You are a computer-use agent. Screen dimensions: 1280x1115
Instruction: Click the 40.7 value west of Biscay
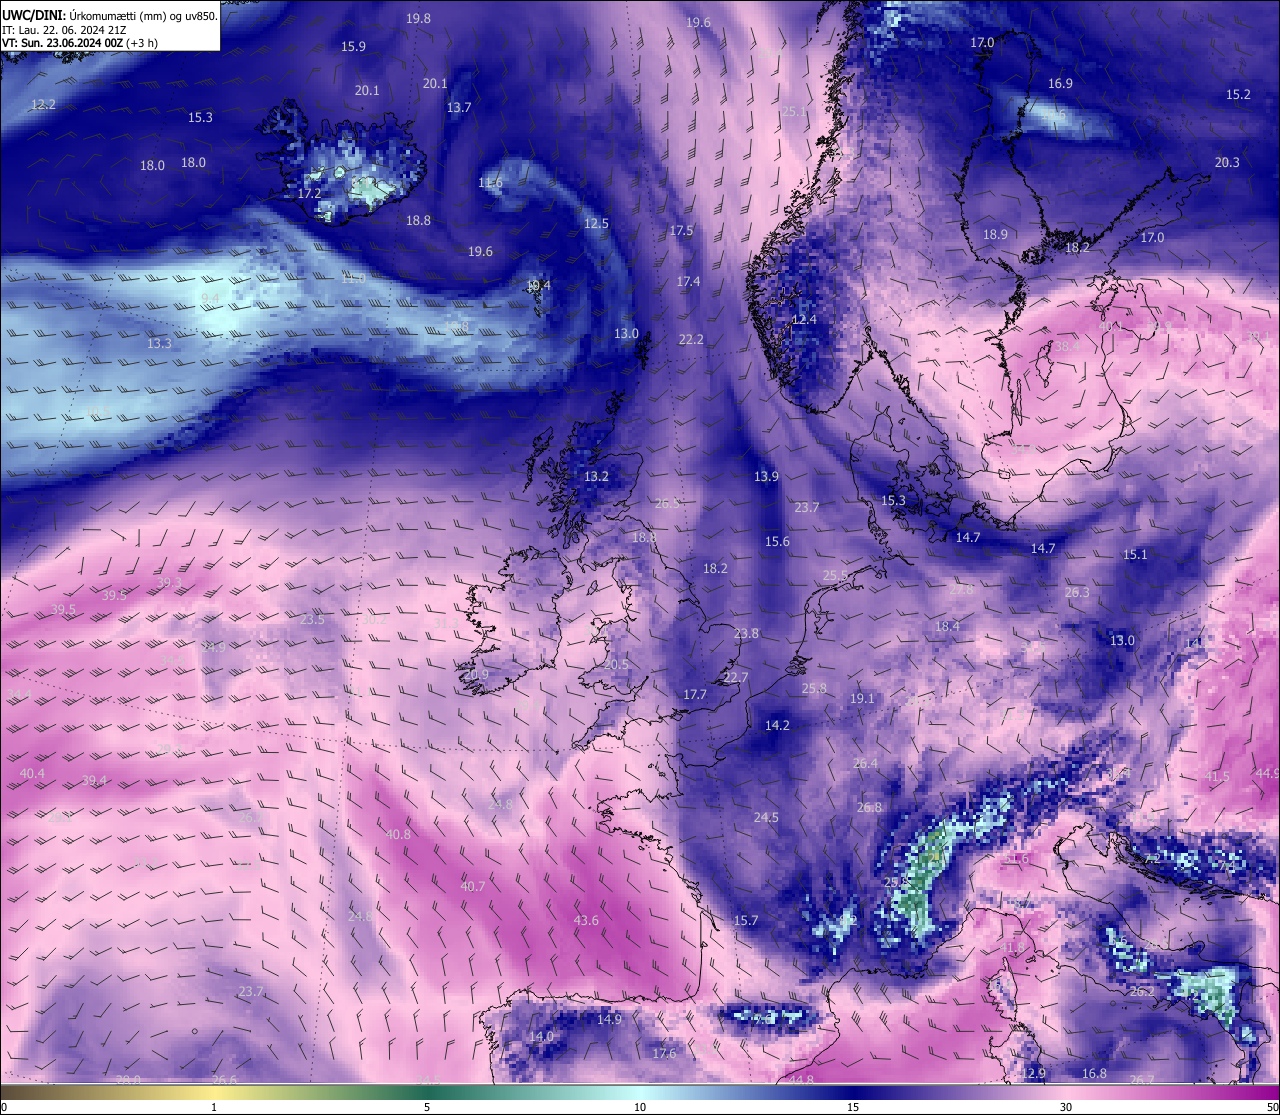[473, 887]
